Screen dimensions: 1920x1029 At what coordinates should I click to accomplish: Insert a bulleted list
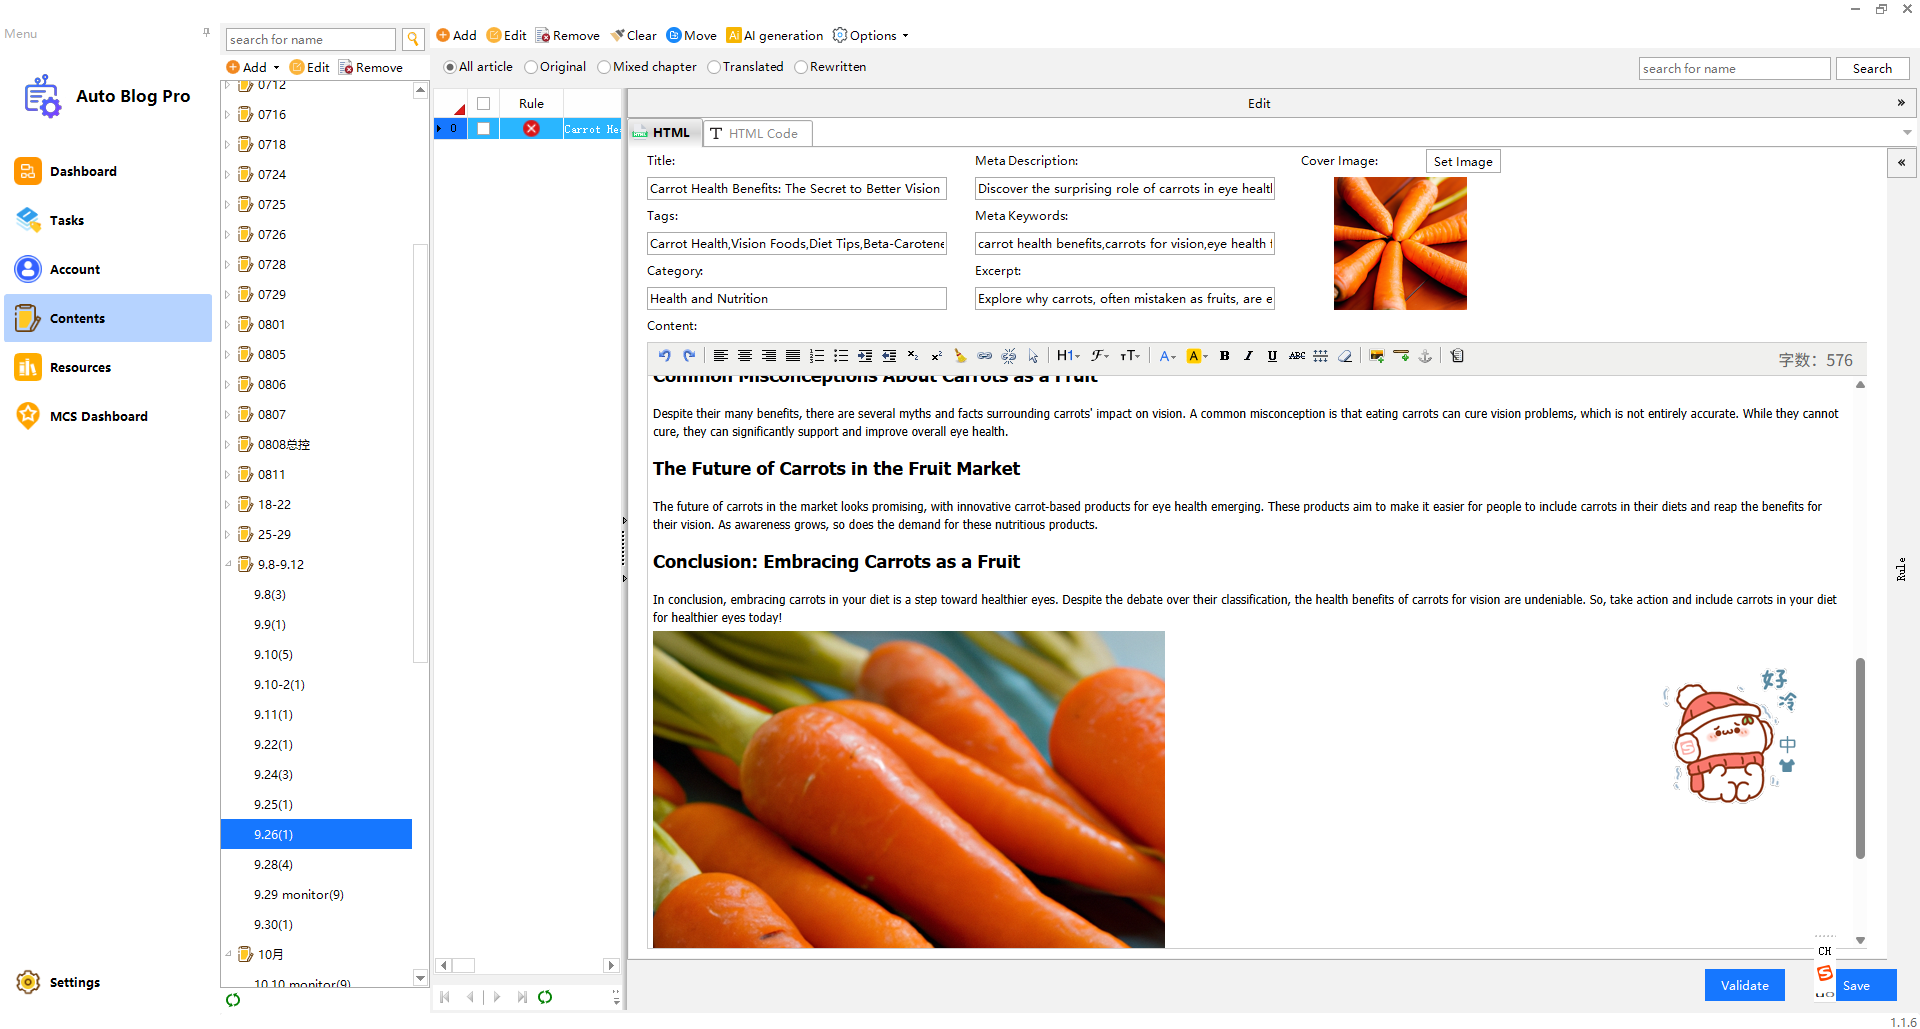tap(841, 356)
